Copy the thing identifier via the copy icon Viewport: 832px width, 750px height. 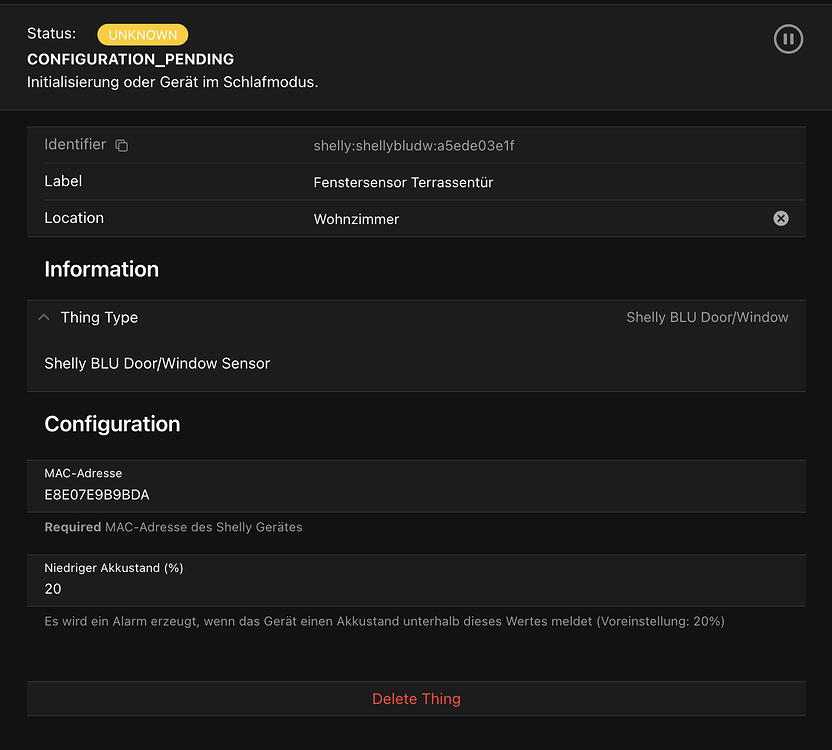point(121,145)
